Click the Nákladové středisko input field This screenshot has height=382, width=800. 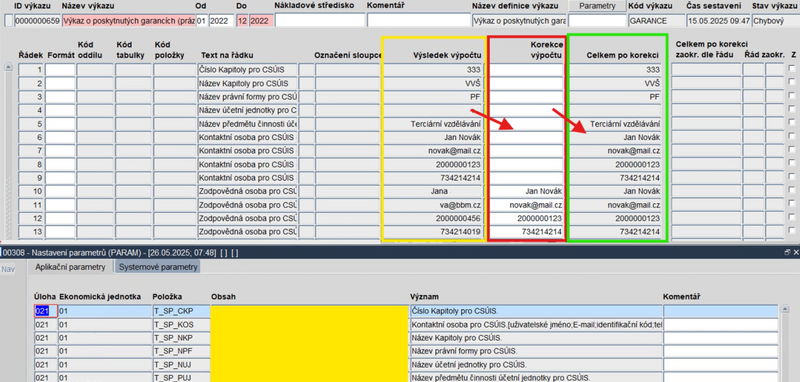320,21
